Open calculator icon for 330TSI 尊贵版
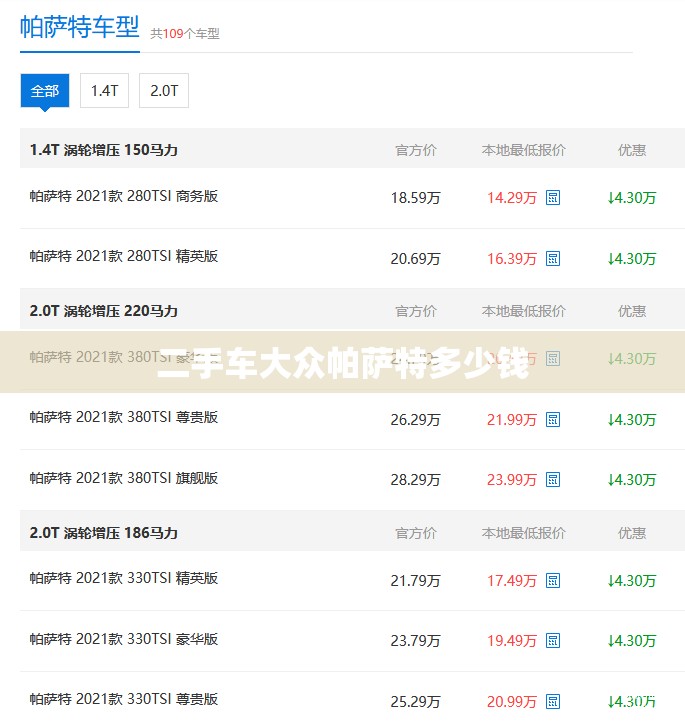This screenshot has height=725, width=685. coord(553,701)
